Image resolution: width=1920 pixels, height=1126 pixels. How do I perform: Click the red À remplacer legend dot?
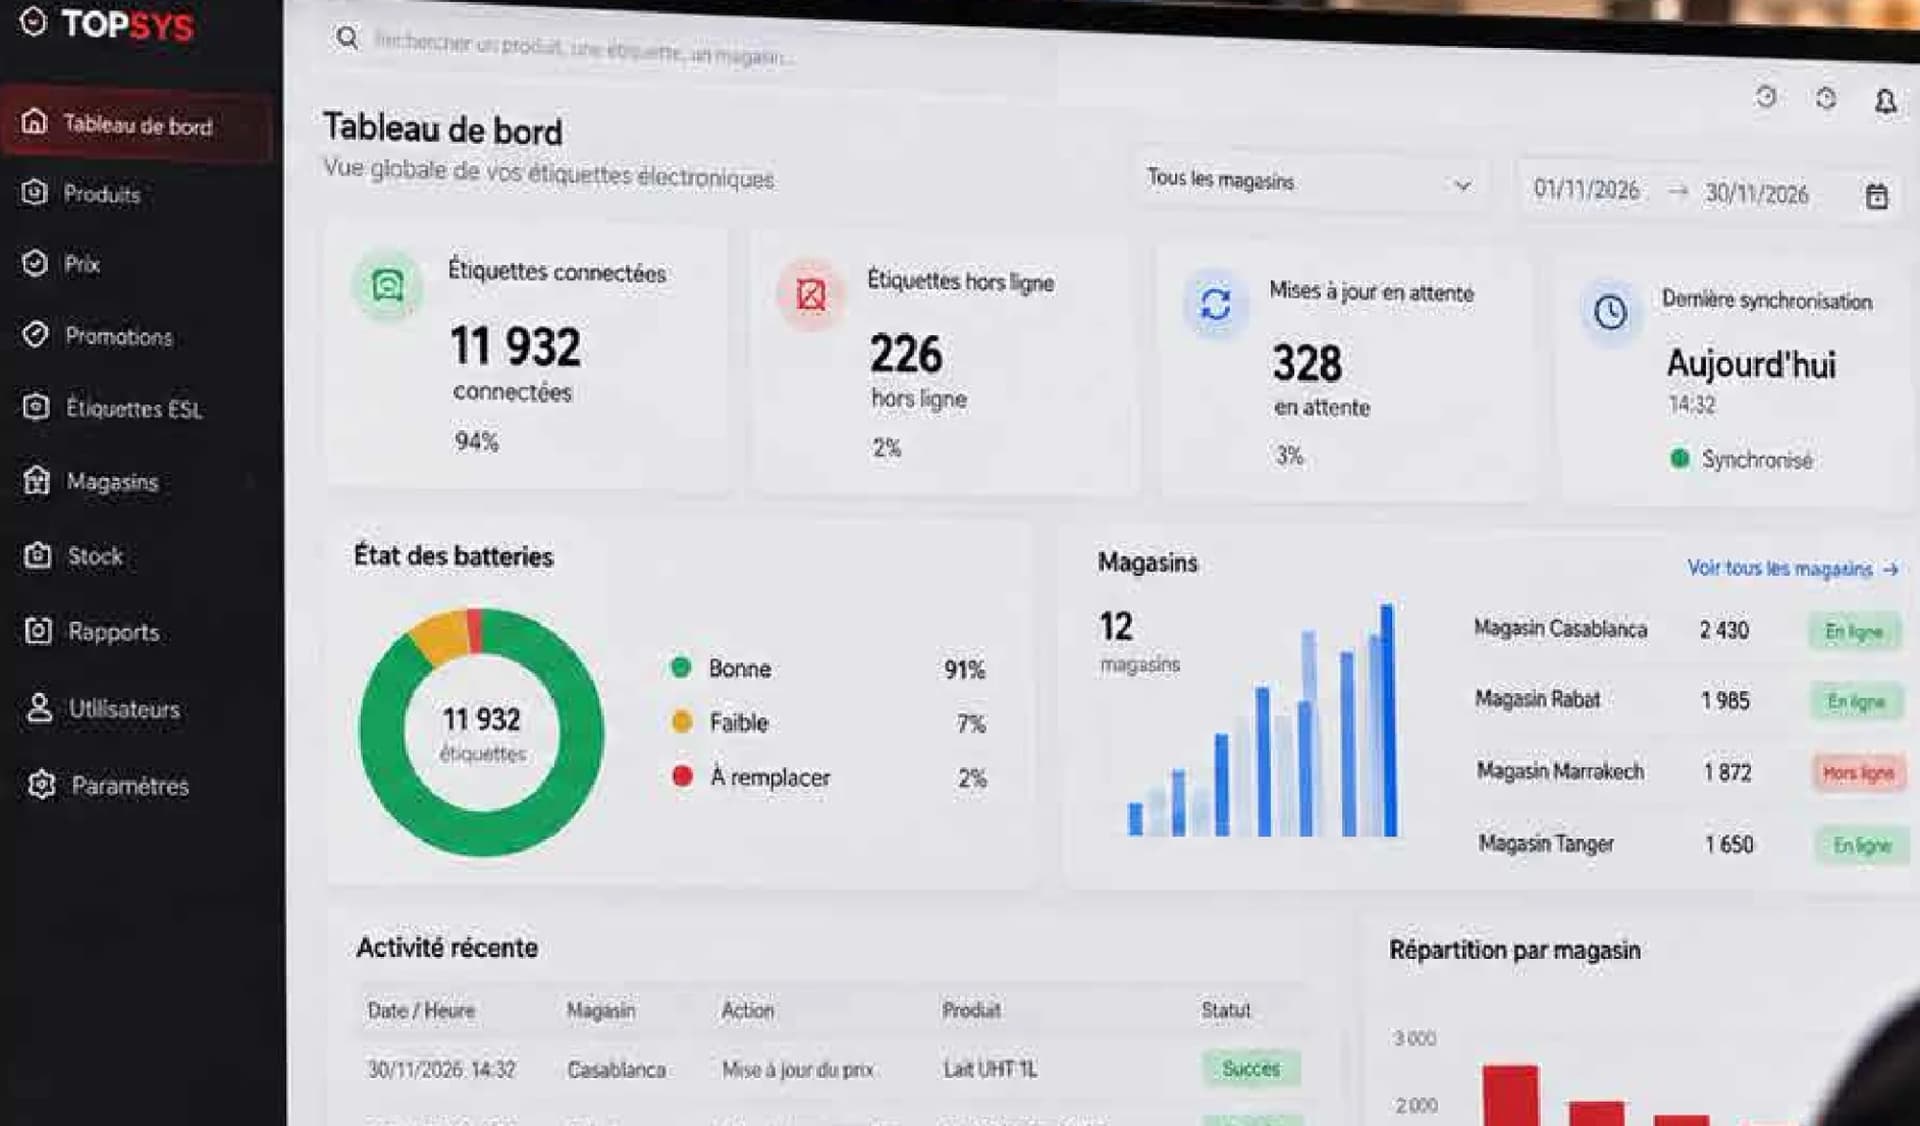coord(683,776)
